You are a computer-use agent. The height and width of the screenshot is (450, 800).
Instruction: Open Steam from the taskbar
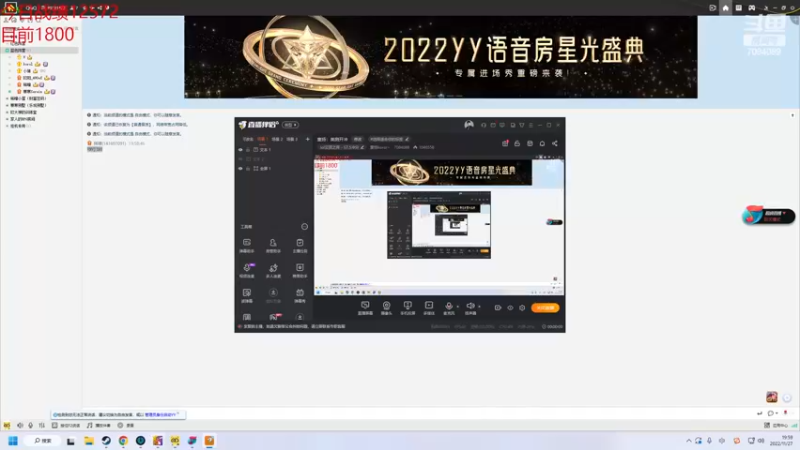(106, 441)
